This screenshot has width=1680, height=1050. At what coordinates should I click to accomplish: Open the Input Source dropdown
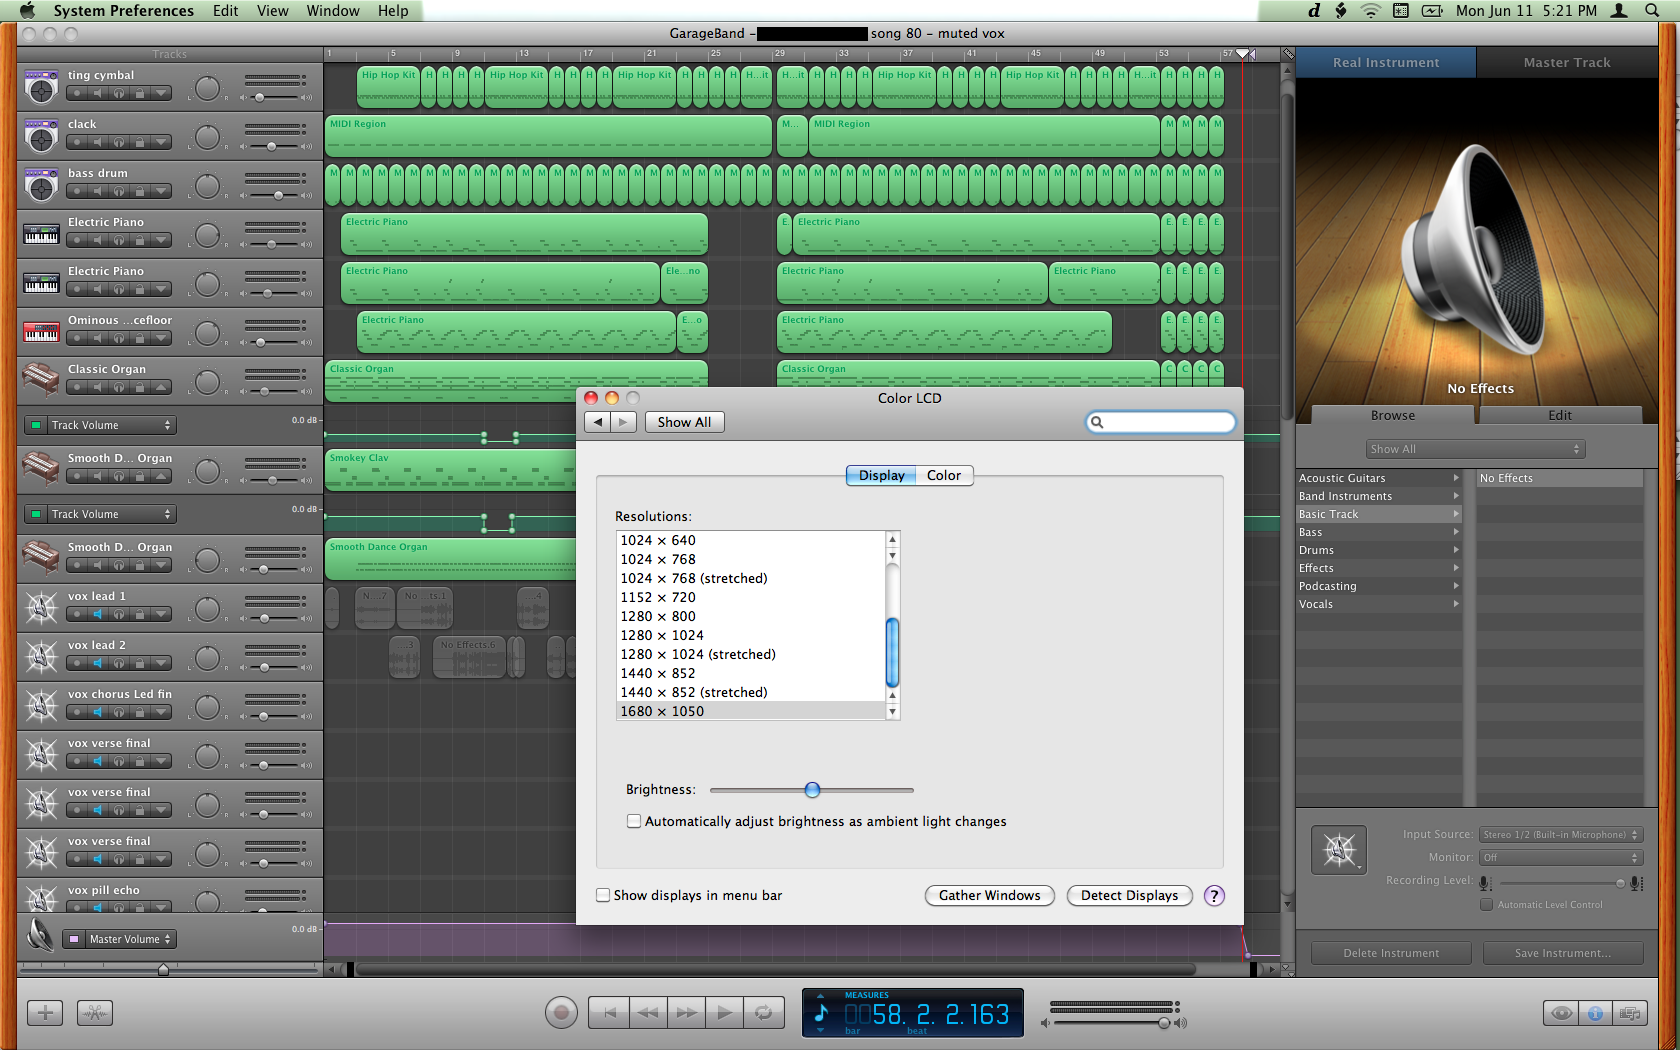pyautogui.click(x=1561, y=834)
